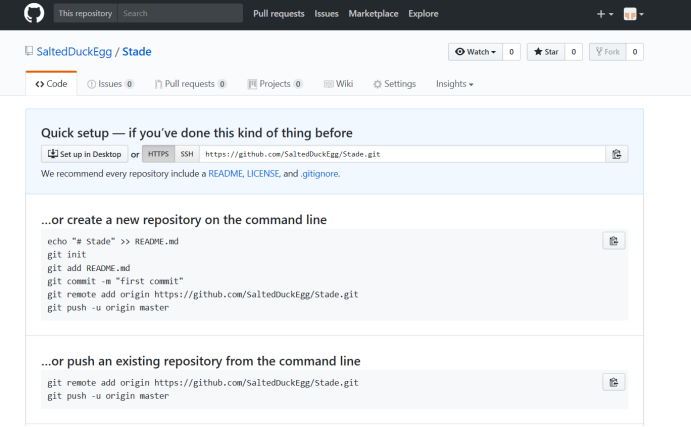The image size is (691, 427).
Task: Go to Marketplace in top navigation
Action: coord(373,14)
